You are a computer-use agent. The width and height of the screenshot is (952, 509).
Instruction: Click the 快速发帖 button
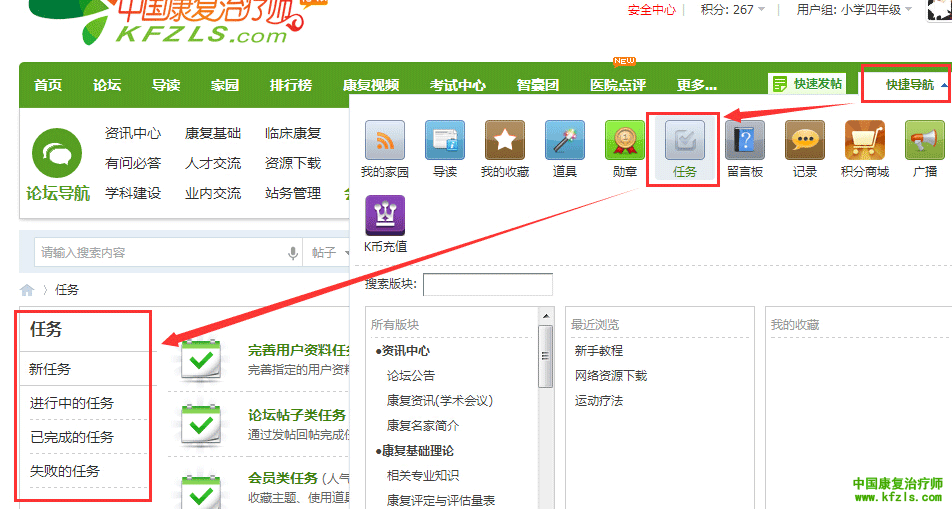808,85
